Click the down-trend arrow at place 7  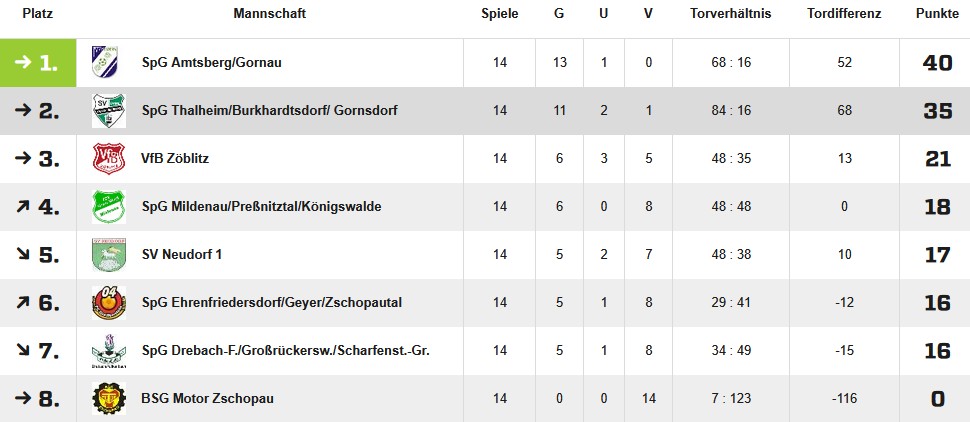tap(24, 350)
